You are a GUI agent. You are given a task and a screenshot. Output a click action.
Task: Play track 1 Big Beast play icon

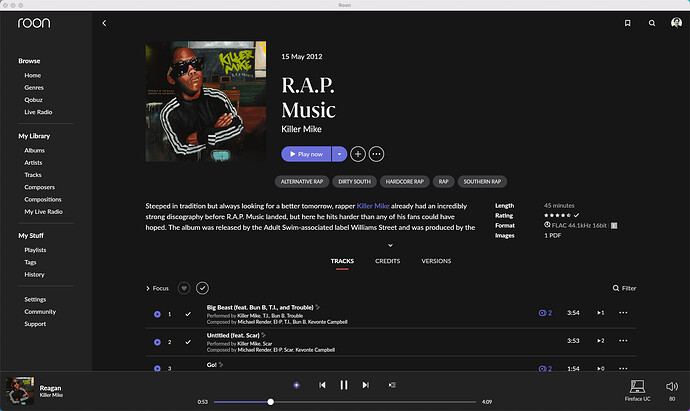(x=157, y=314)
